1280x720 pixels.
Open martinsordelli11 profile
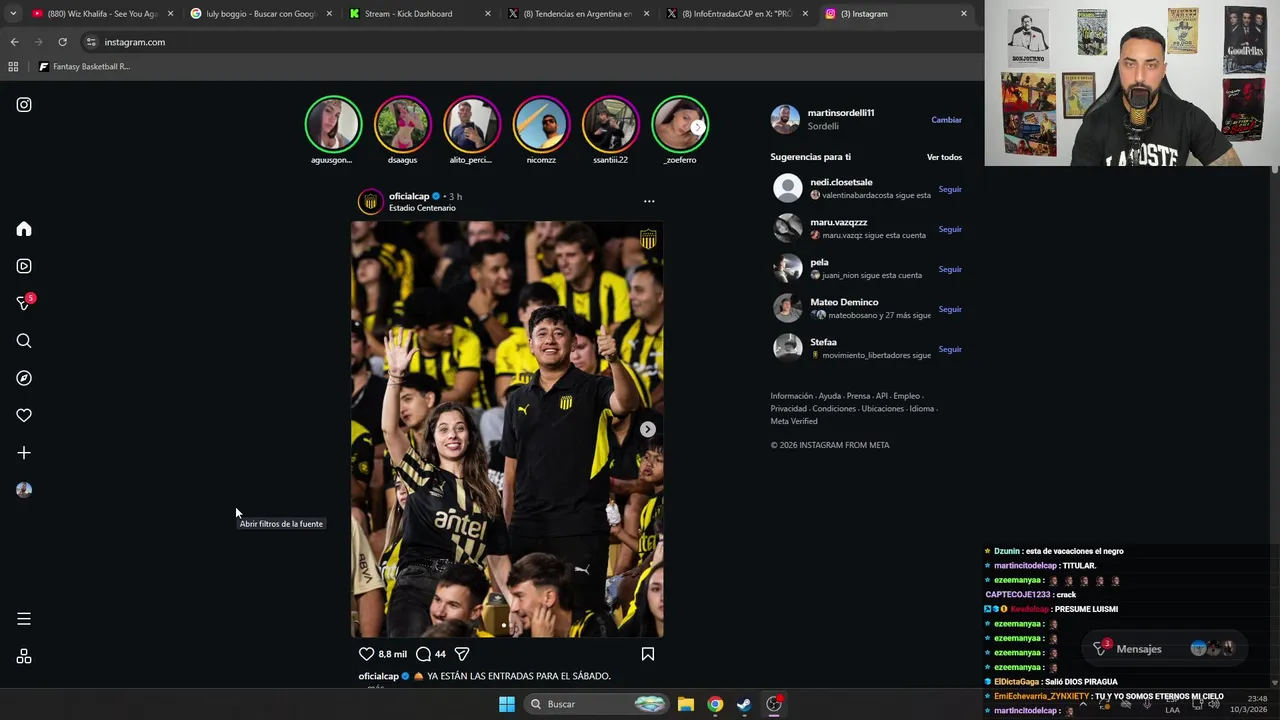tap(841, 113)
